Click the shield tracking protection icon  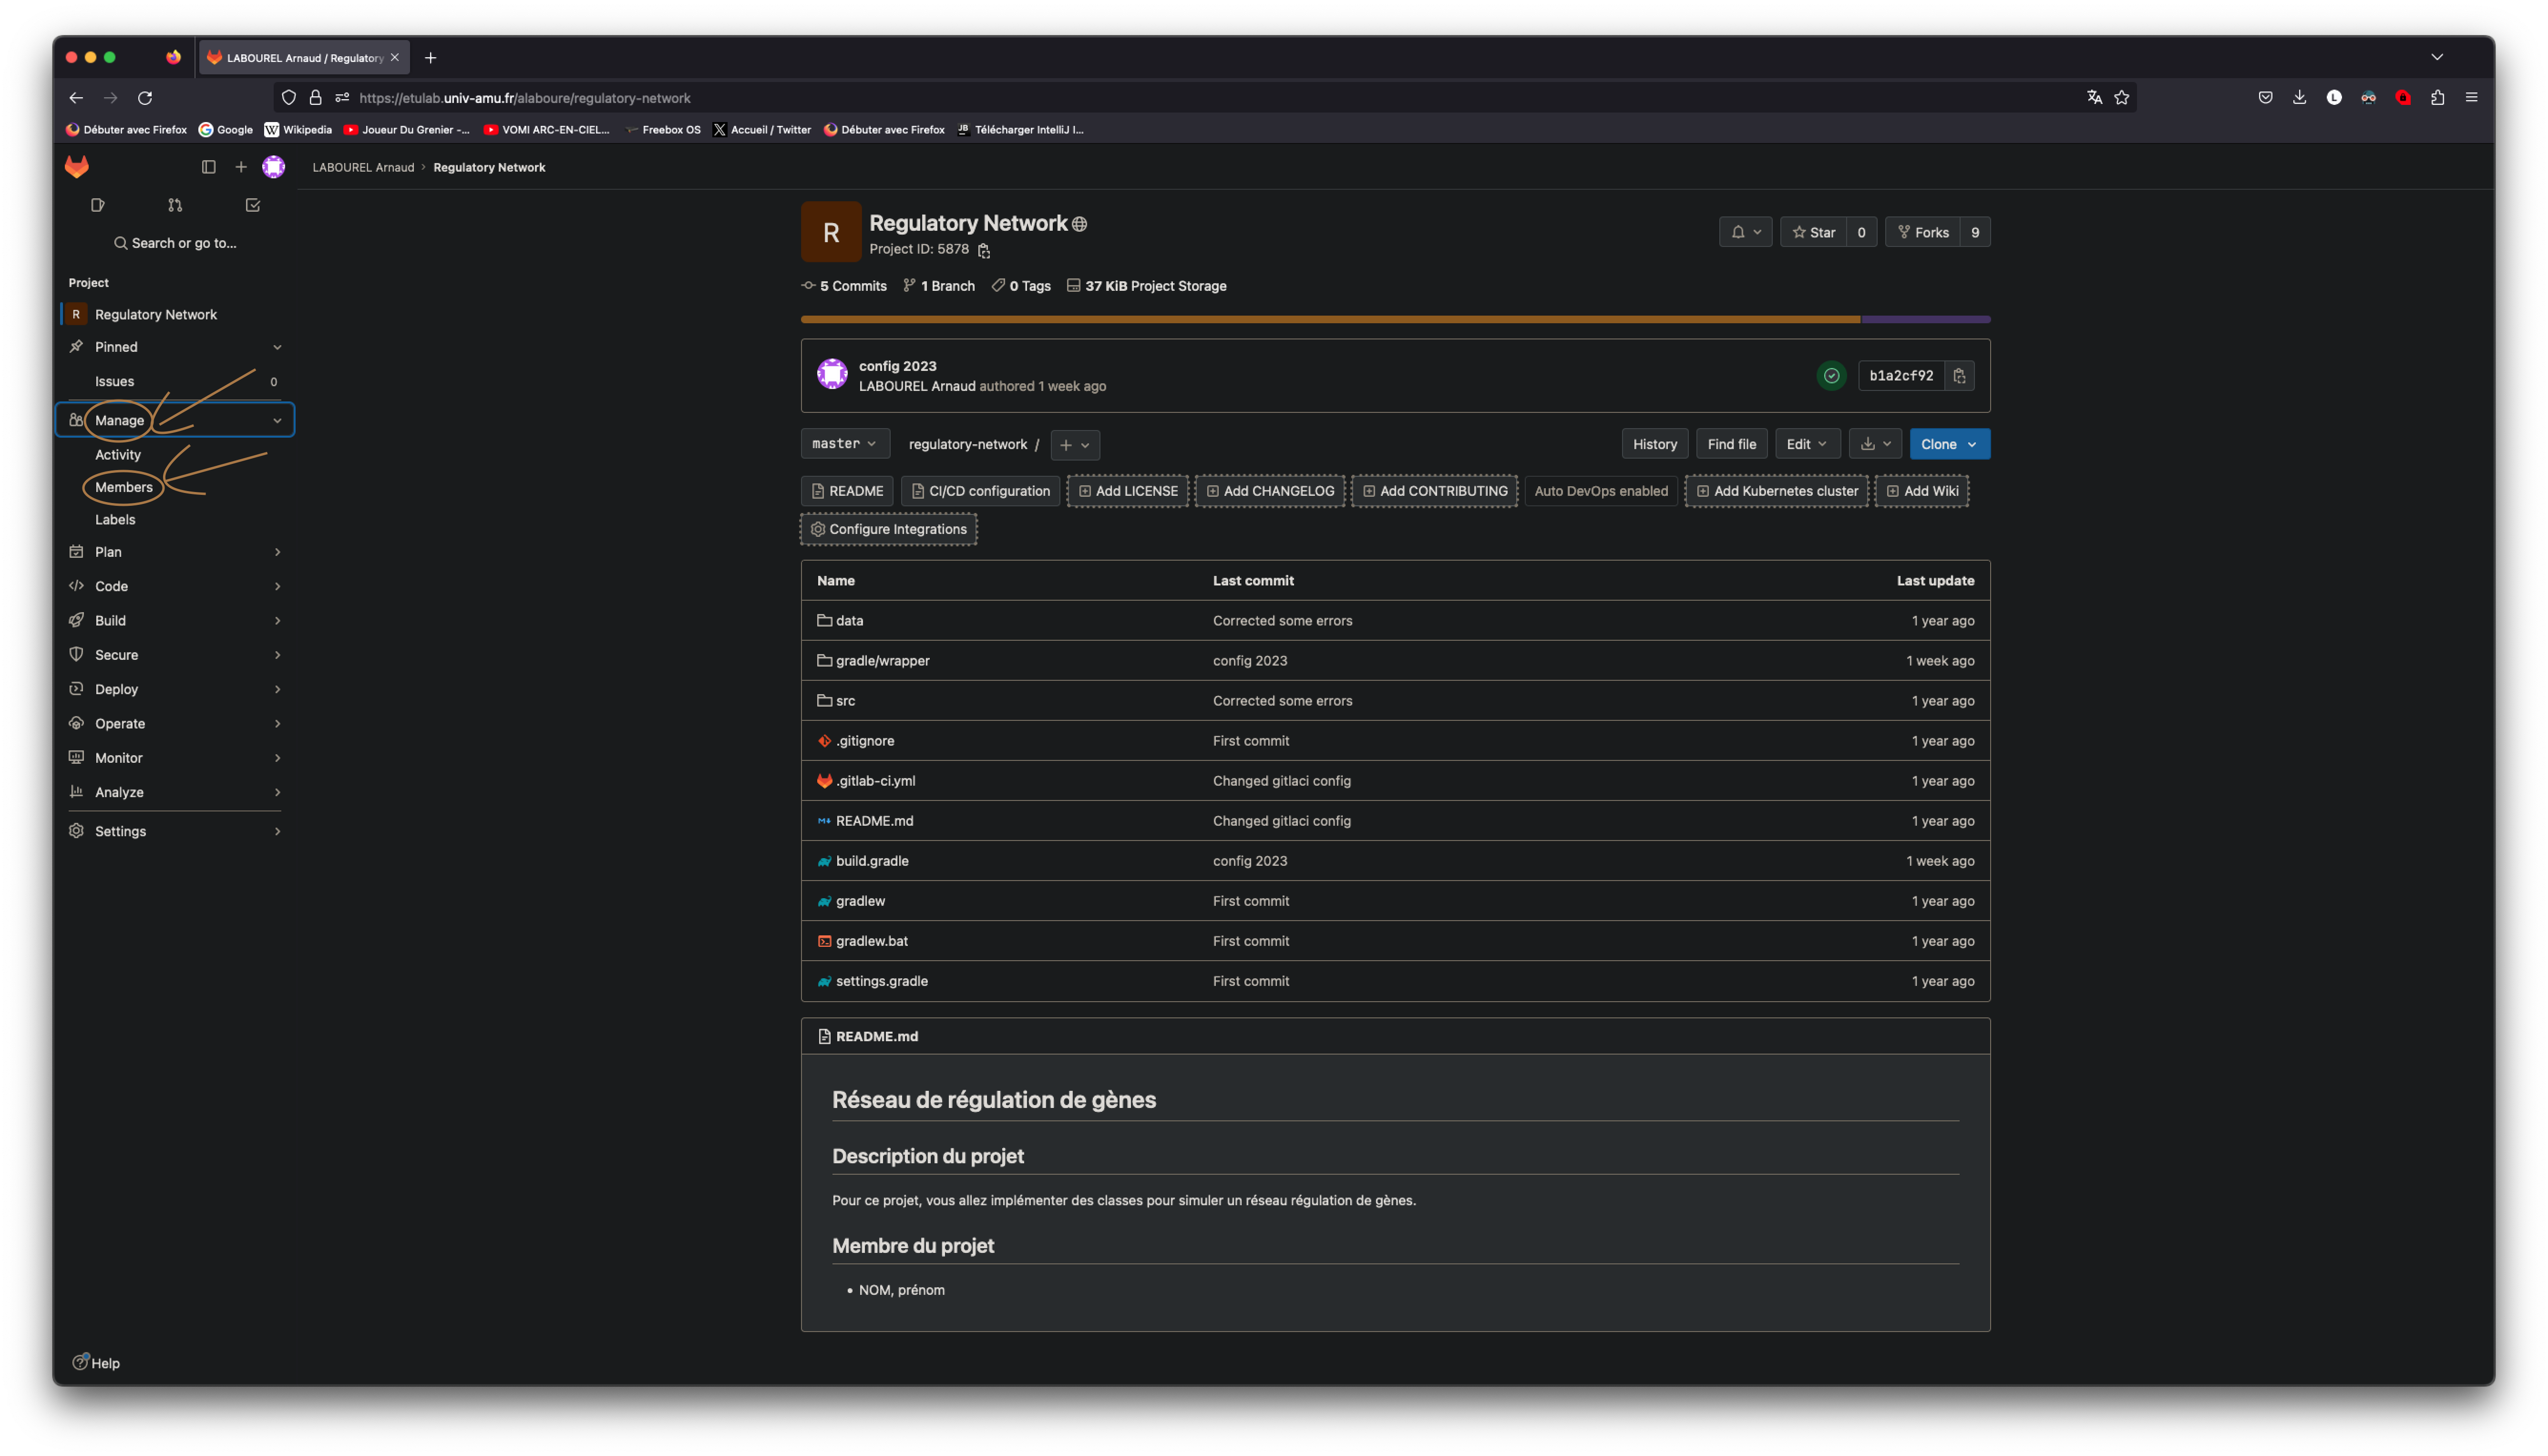click(289, 98)
